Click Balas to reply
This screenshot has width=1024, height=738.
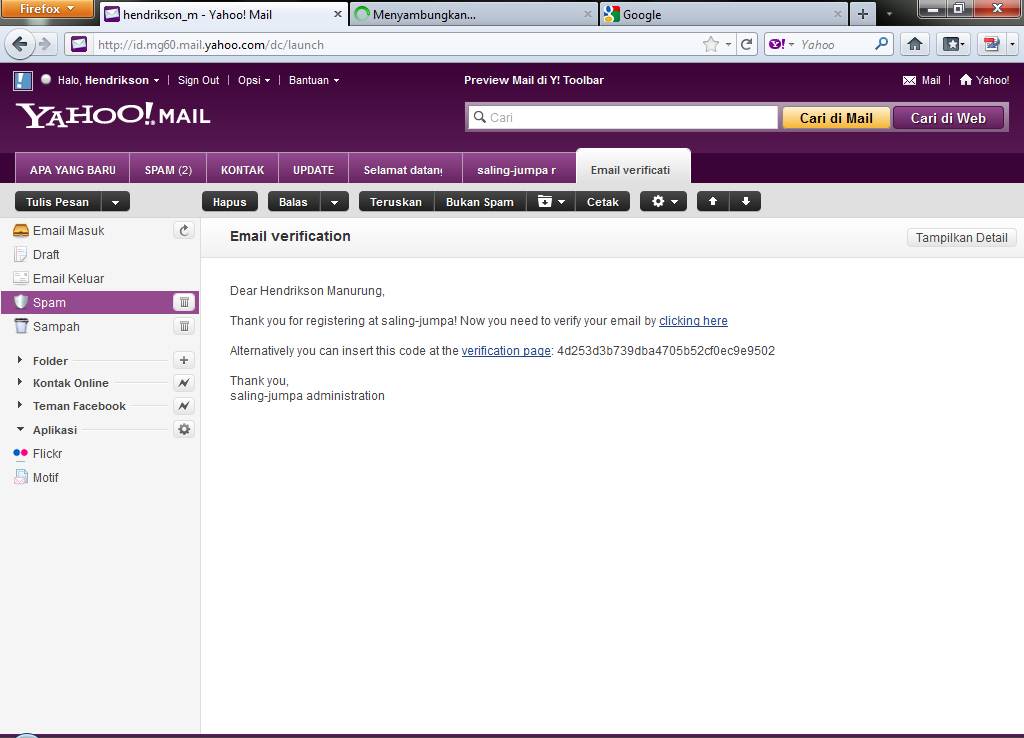[294, 202]
